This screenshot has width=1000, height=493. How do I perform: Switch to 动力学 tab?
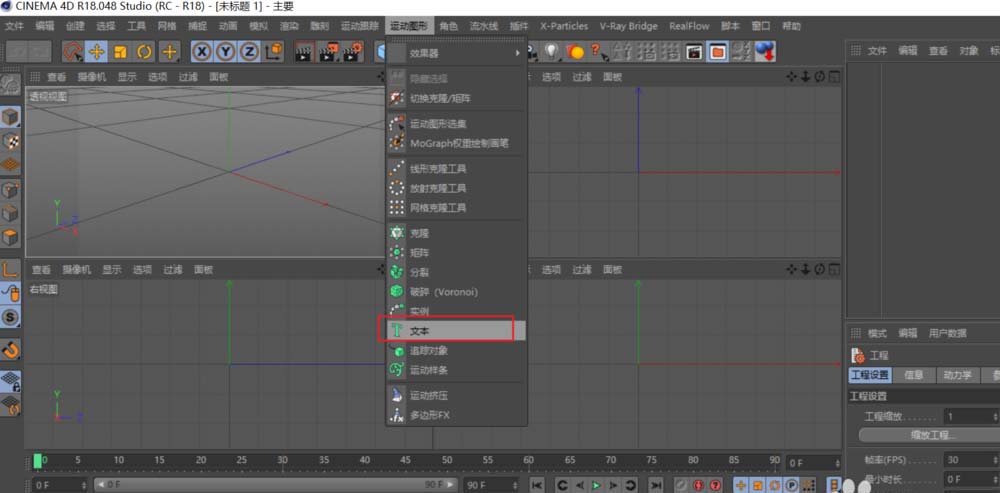958,375
